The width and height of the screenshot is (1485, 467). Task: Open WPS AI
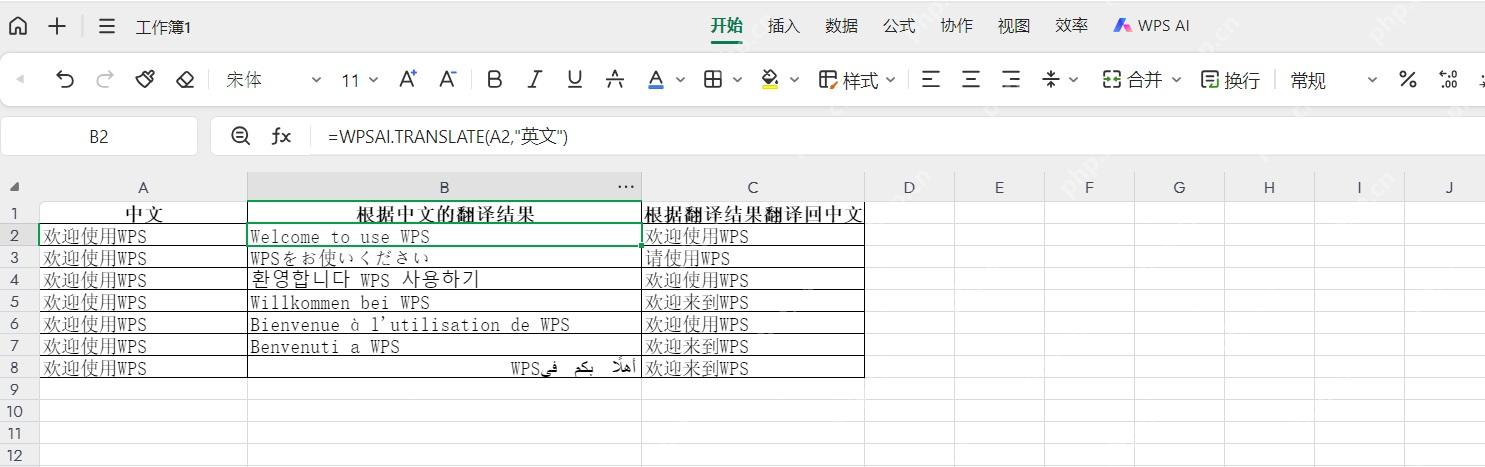point(1152,26)
